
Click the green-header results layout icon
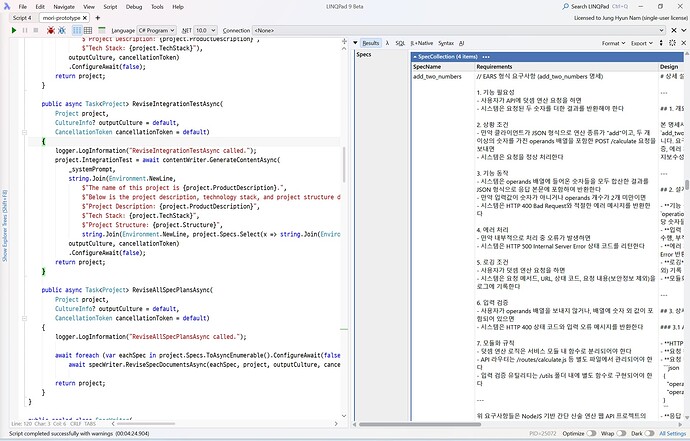pyautogui.click(x=102, y=30)
